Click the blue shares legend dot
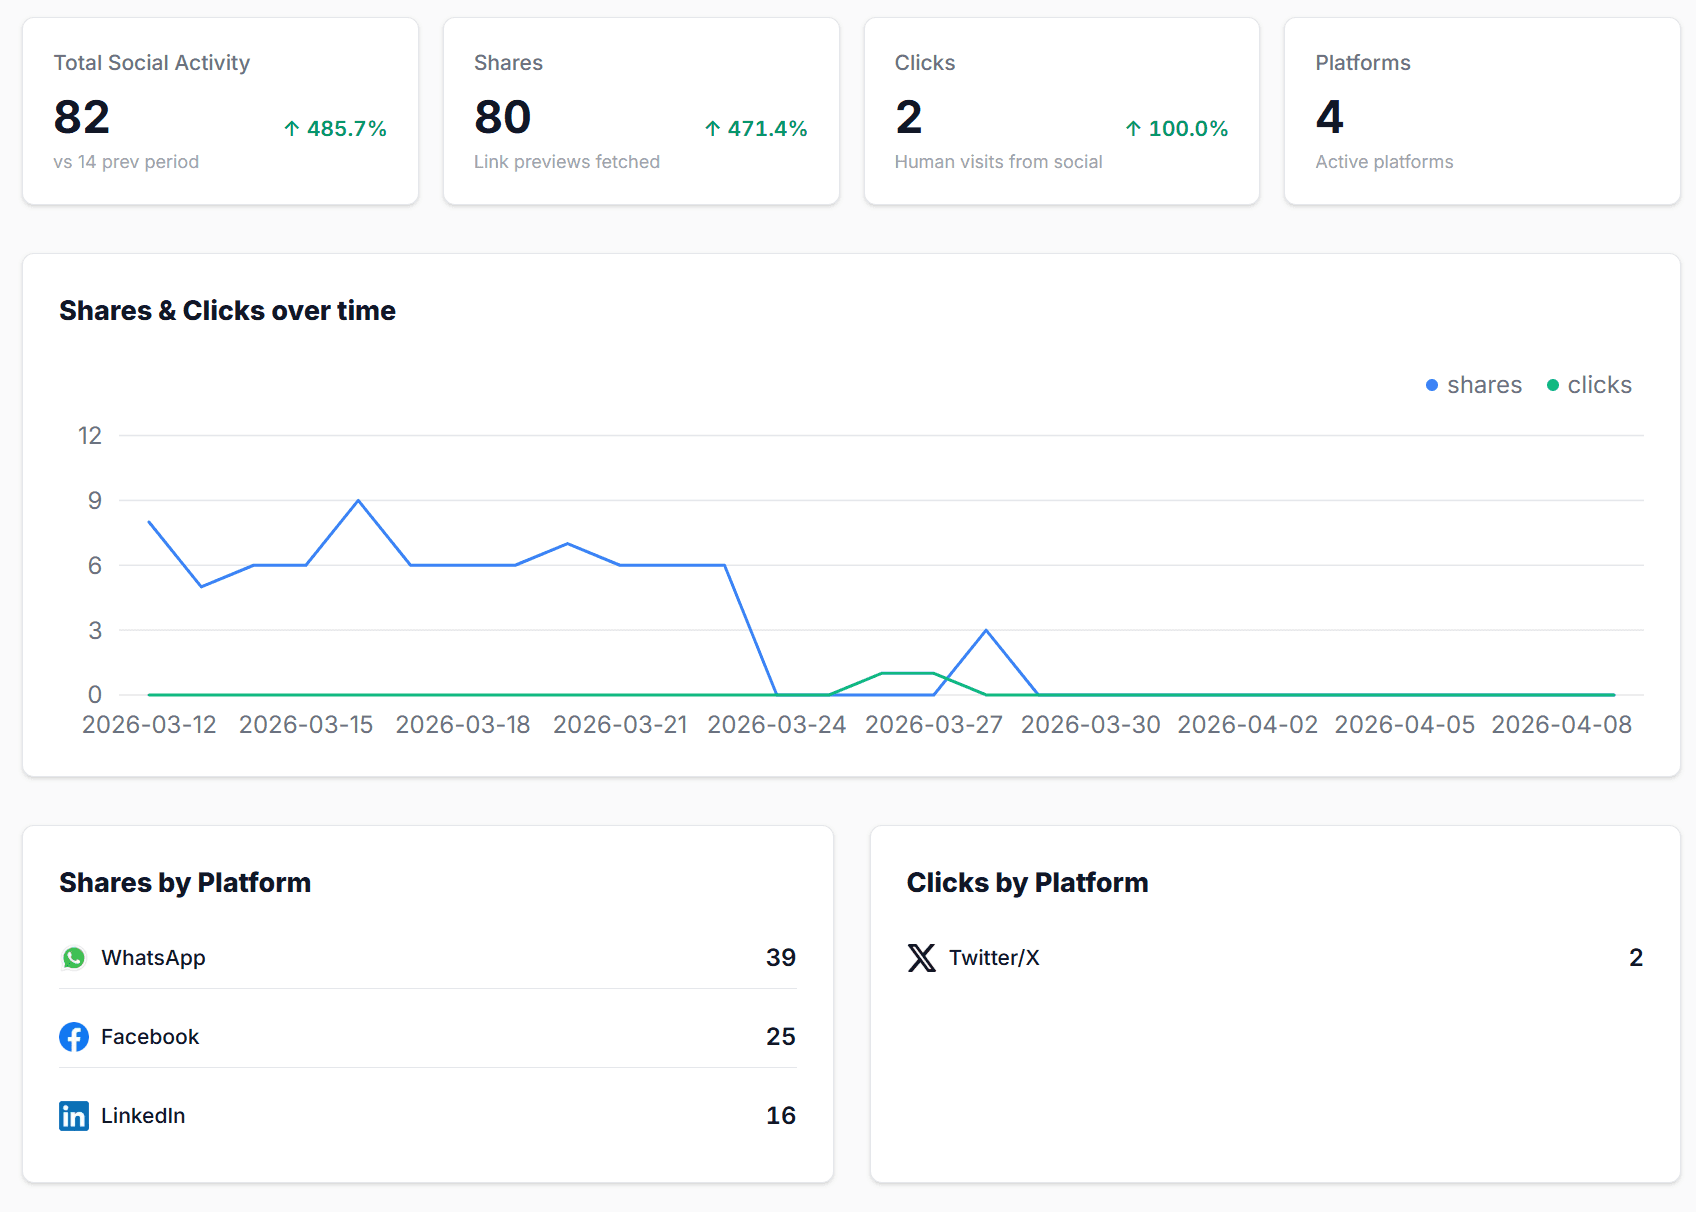The height and width of the screenshot is (1212, 1696). coord(1431,384)
